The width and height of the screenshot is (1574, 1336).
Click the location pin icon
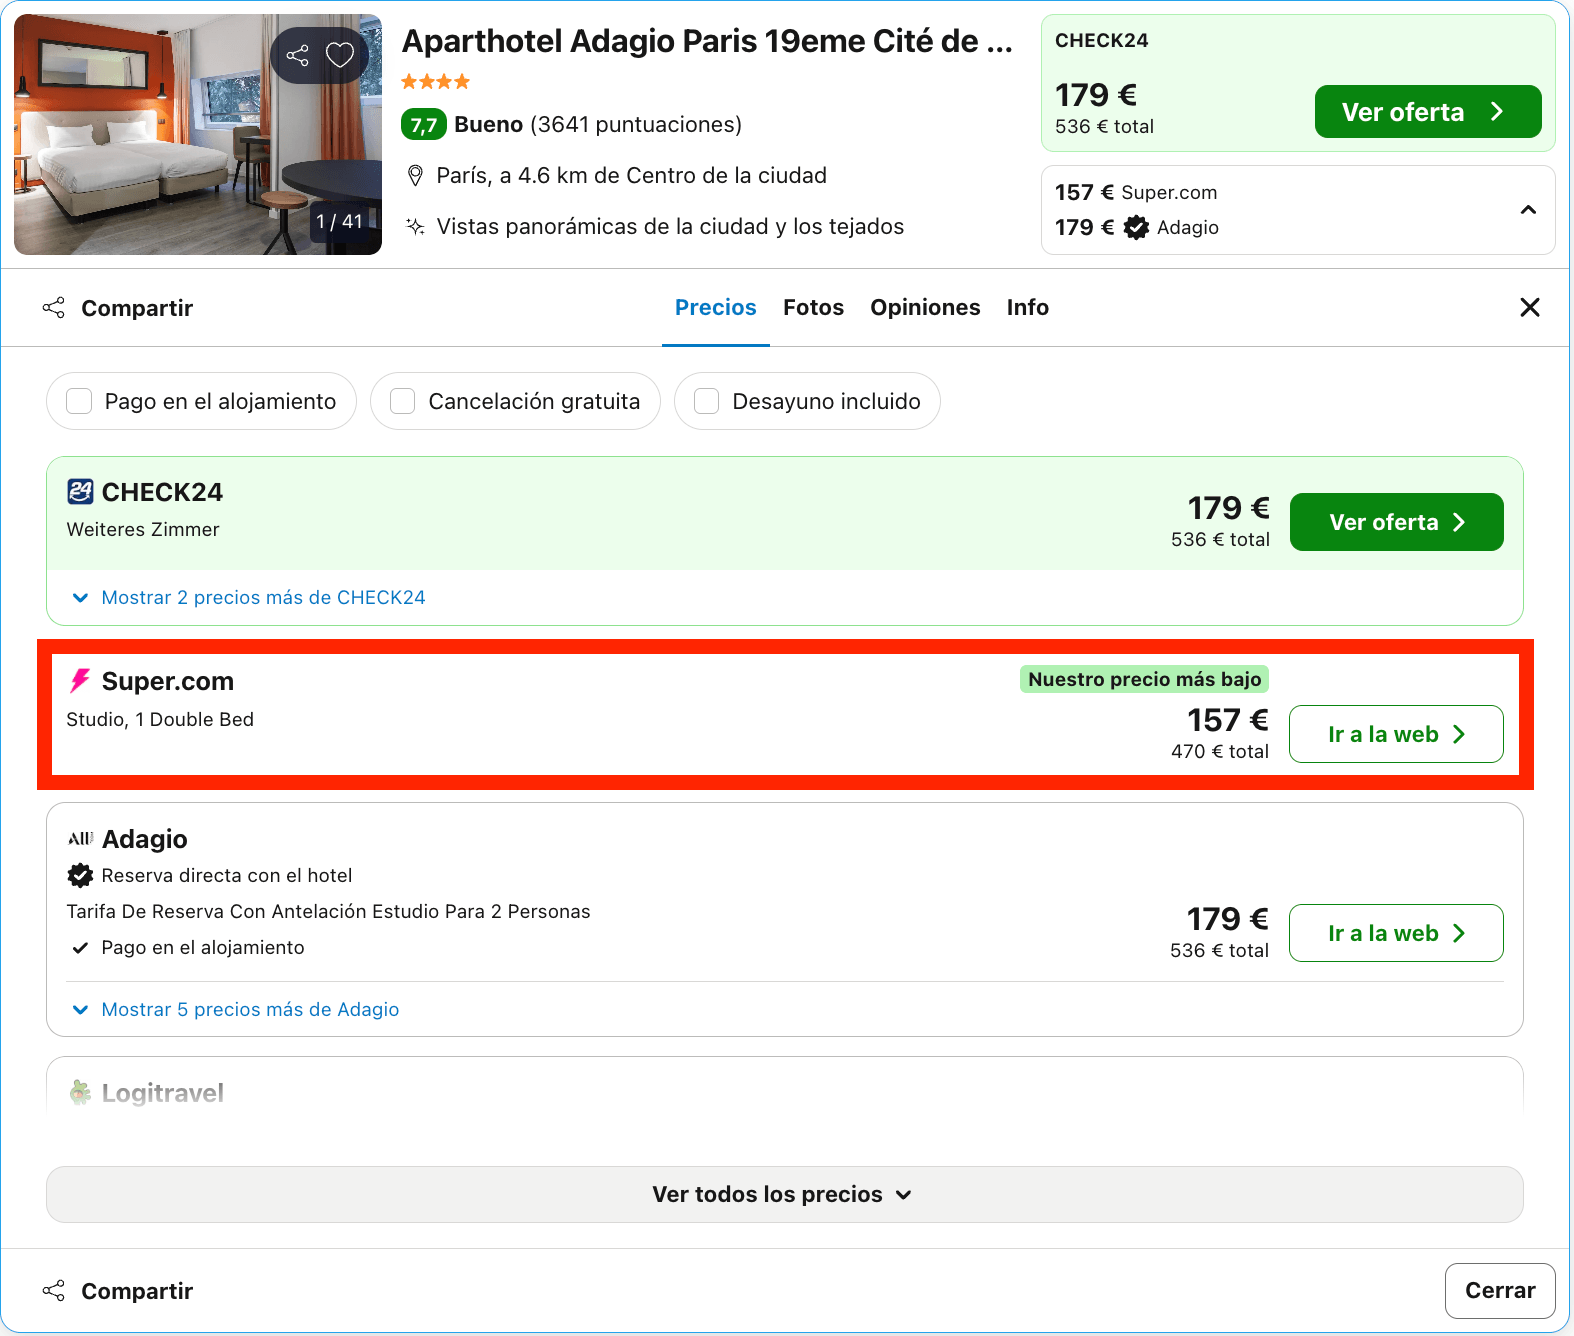[415, 176]
